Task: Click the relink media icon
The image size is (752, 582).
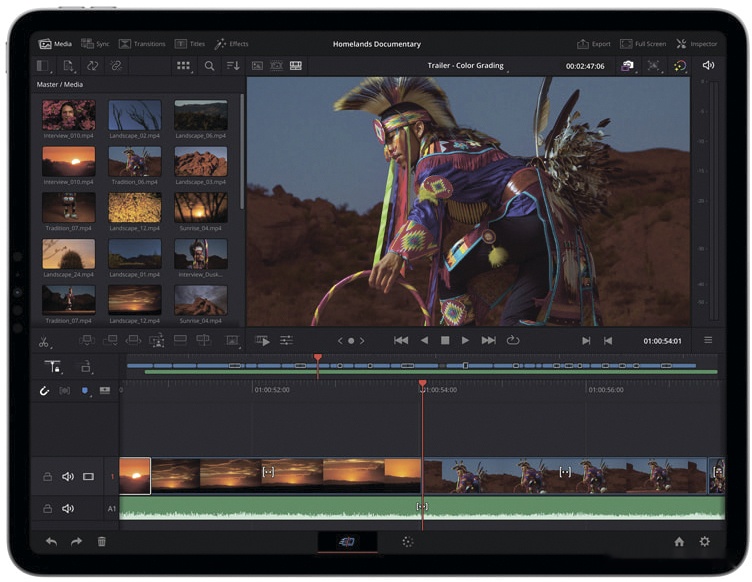Action: 116,66
